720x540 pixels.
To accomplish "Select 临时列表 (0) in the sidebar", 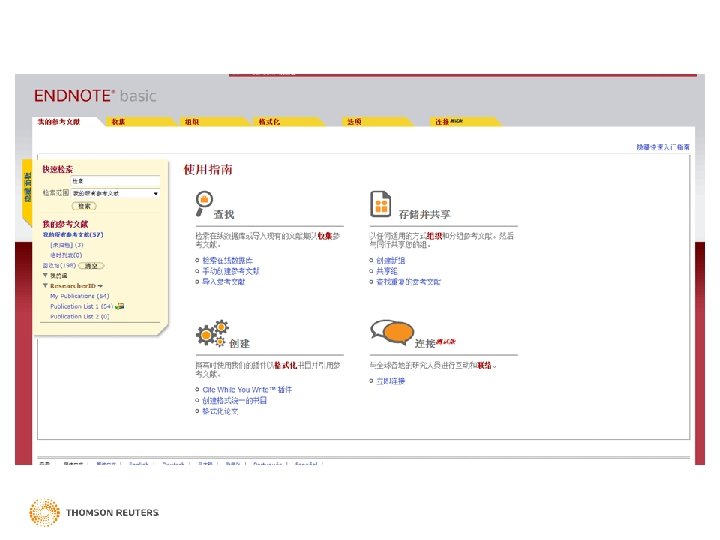I will click(x=66, y=255).
